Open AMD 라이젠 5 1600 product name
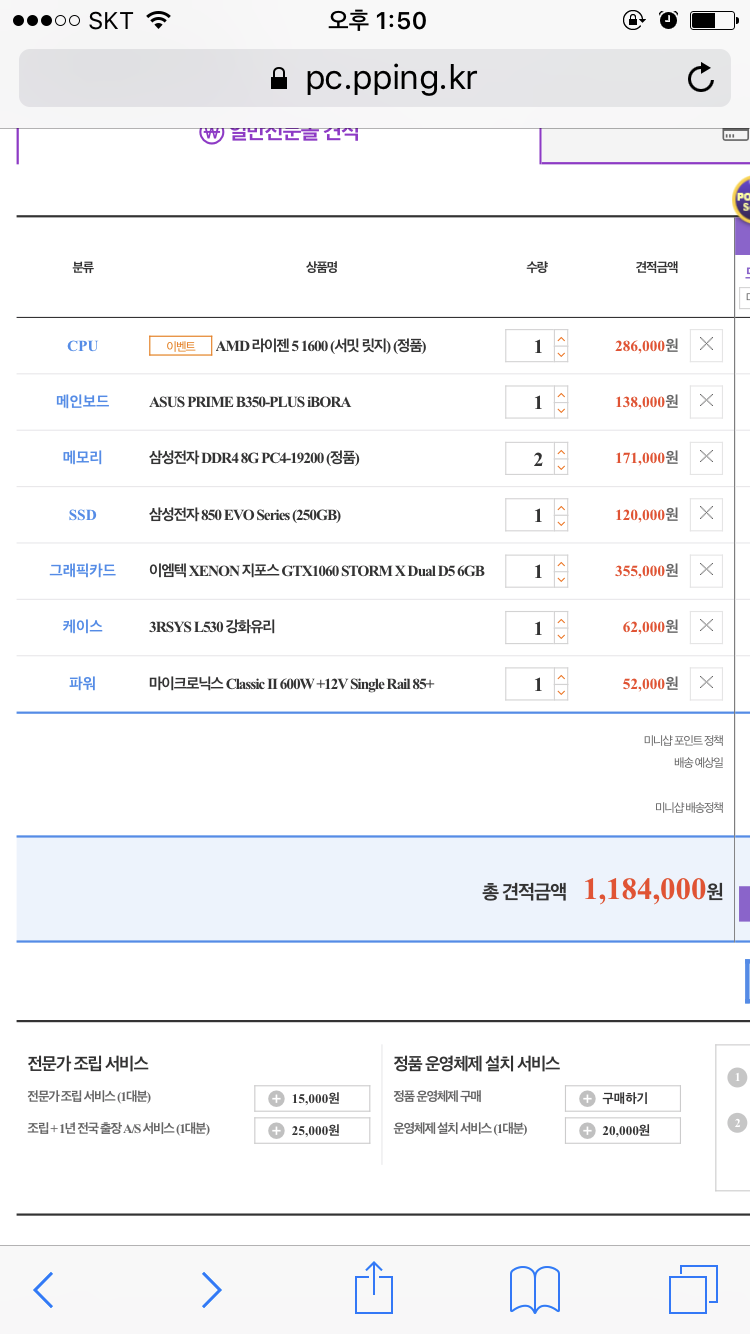Screen dimensions: 750x1334 pyautogui.click(x=321, y=346)
